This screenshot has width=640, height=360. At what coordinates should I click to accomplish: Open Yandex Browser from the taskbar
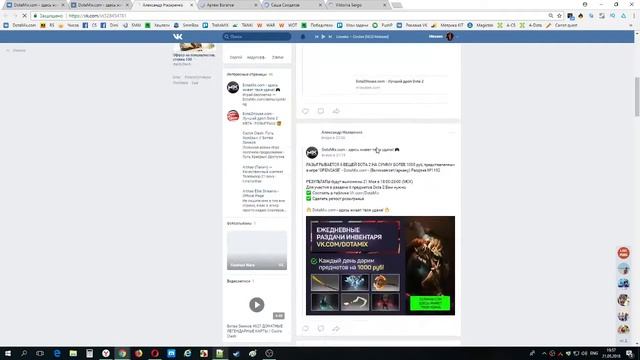click(x=106, y=353)
